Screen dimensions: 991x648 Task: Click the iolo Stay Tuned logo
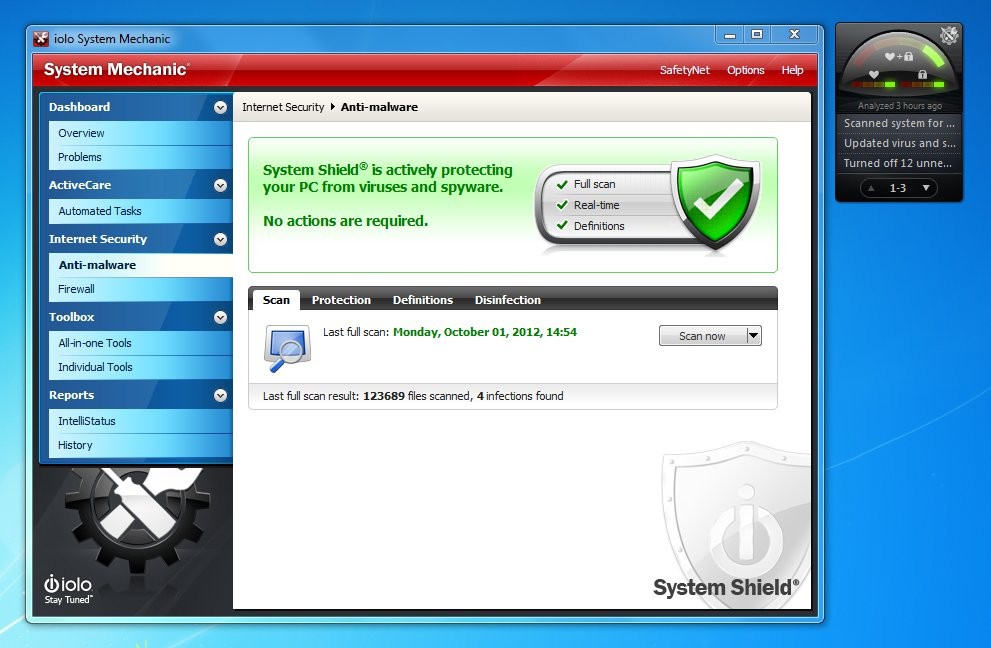coord(68,589)
